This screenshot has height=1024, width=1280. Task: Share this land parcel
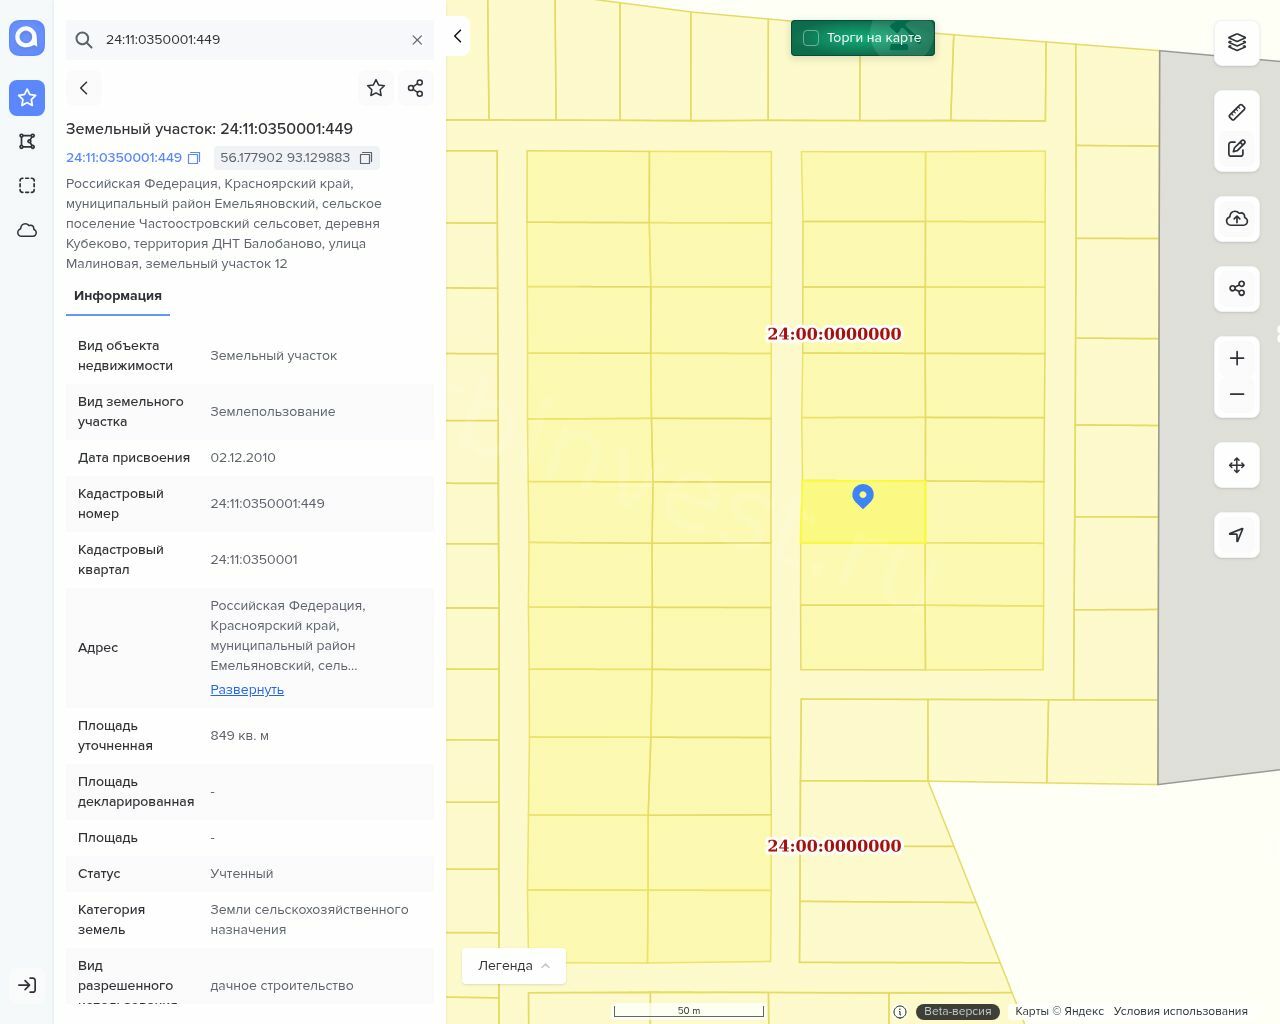pyautogui.click(x=416, y=88)
